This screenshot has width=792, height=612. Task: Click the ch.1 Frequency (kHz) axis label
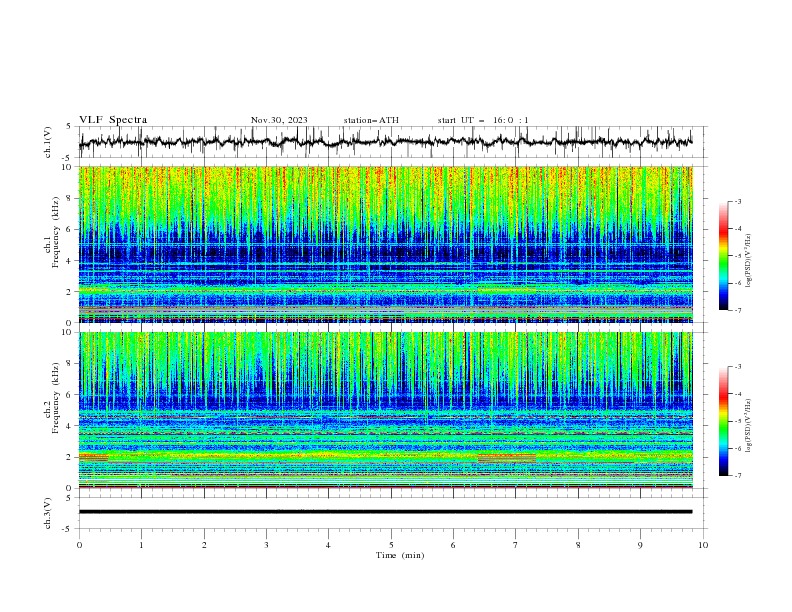(58, 232)
